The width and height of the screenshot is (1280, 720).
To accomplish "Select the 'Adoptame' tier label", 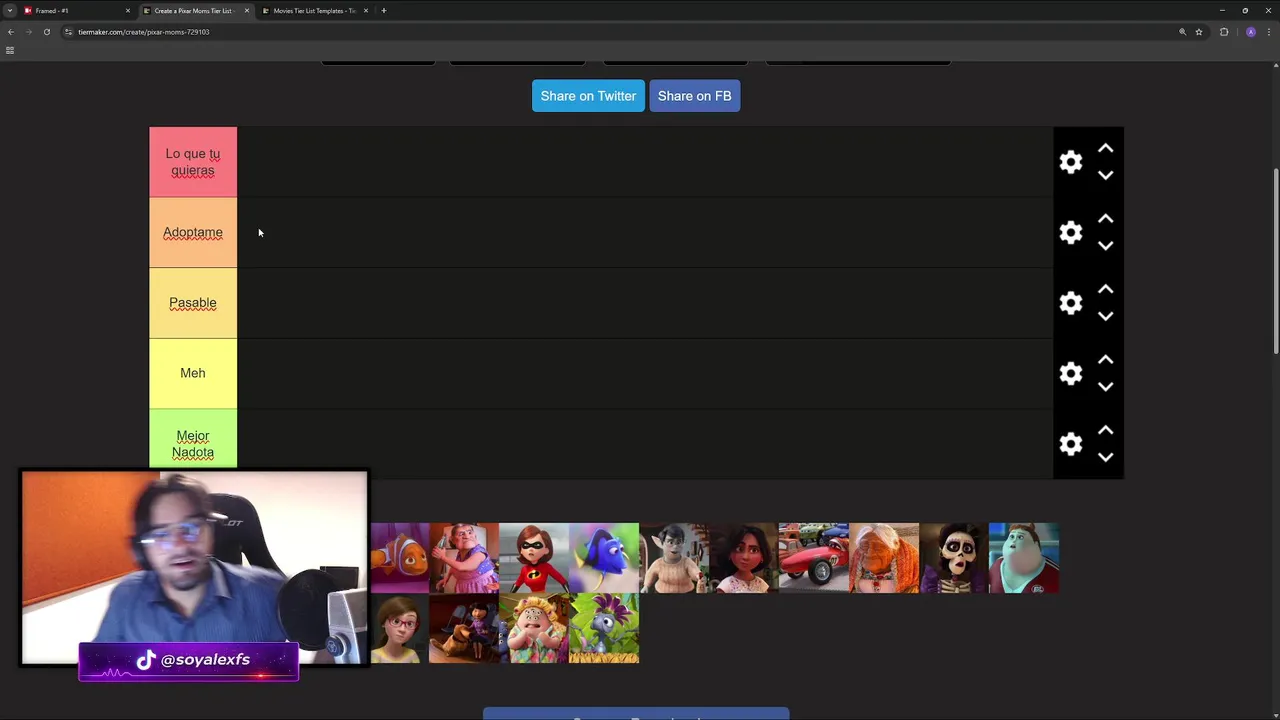I will tap(193, 232).
